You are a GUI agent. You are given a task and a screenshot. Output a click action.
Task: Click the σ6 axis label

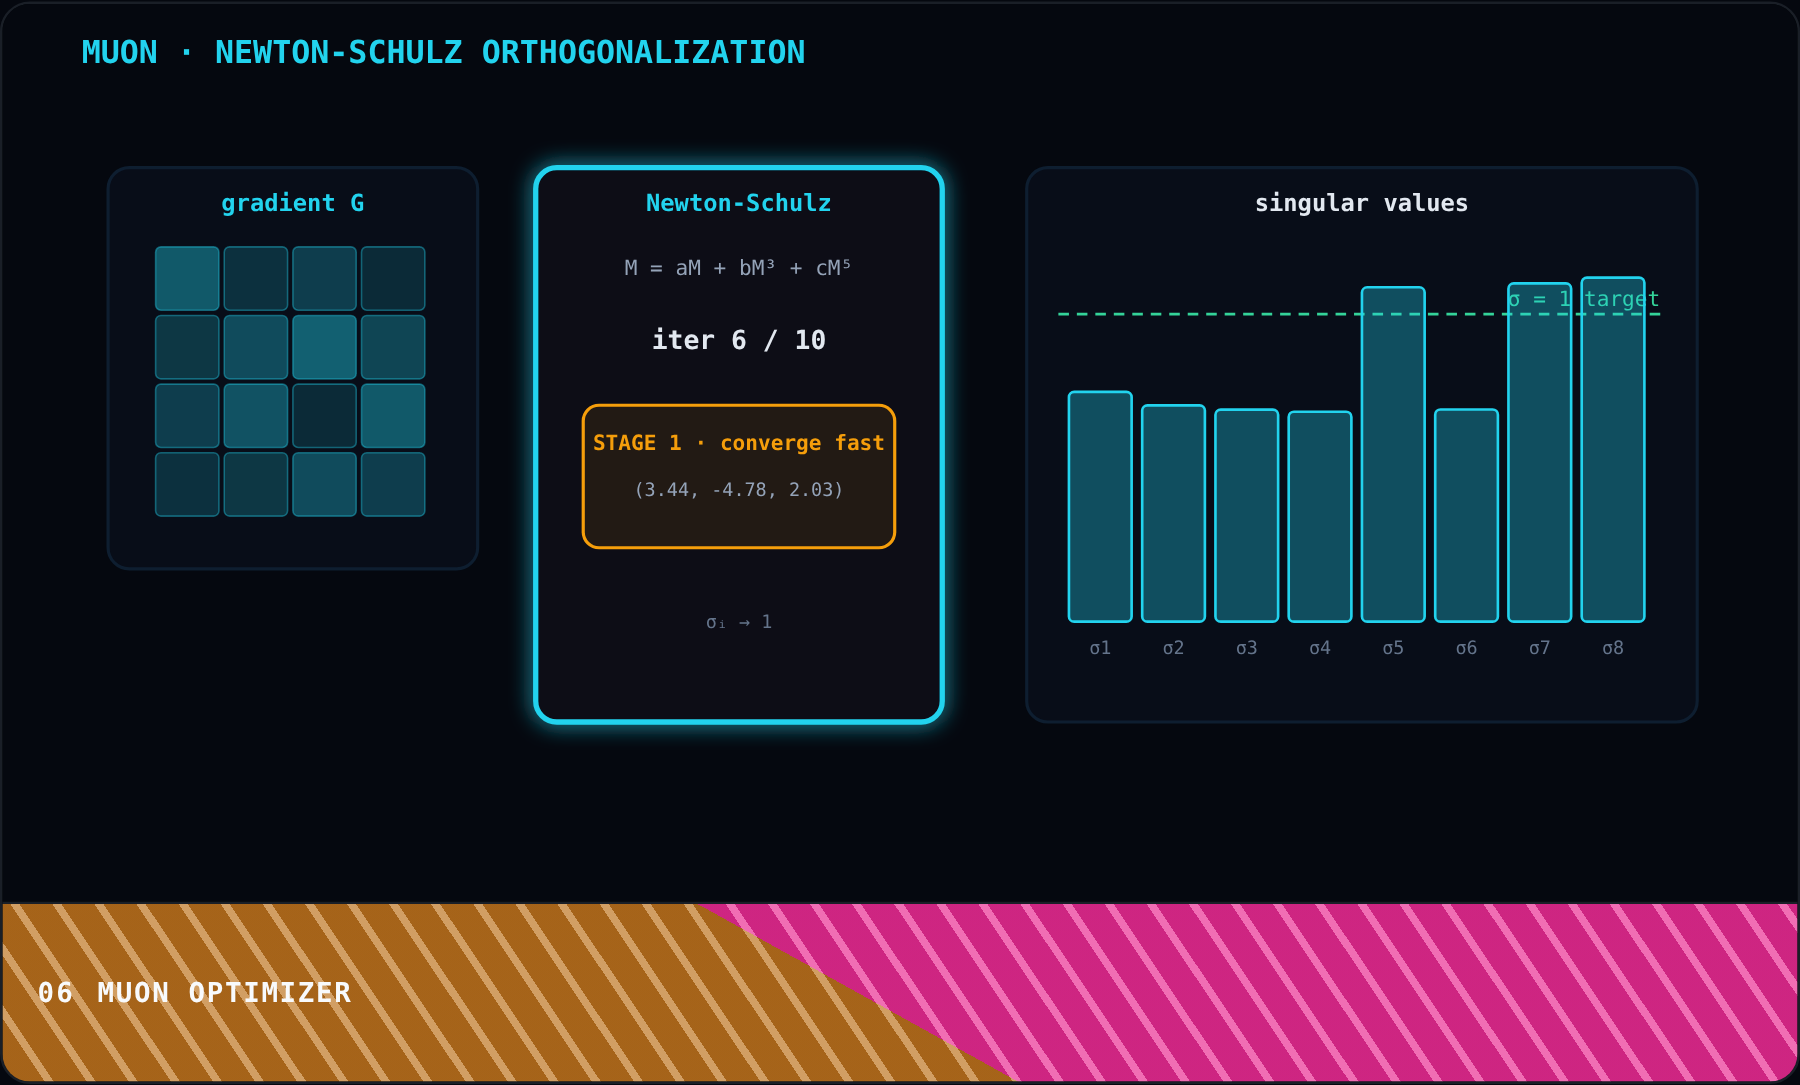tap(1466, 648)
